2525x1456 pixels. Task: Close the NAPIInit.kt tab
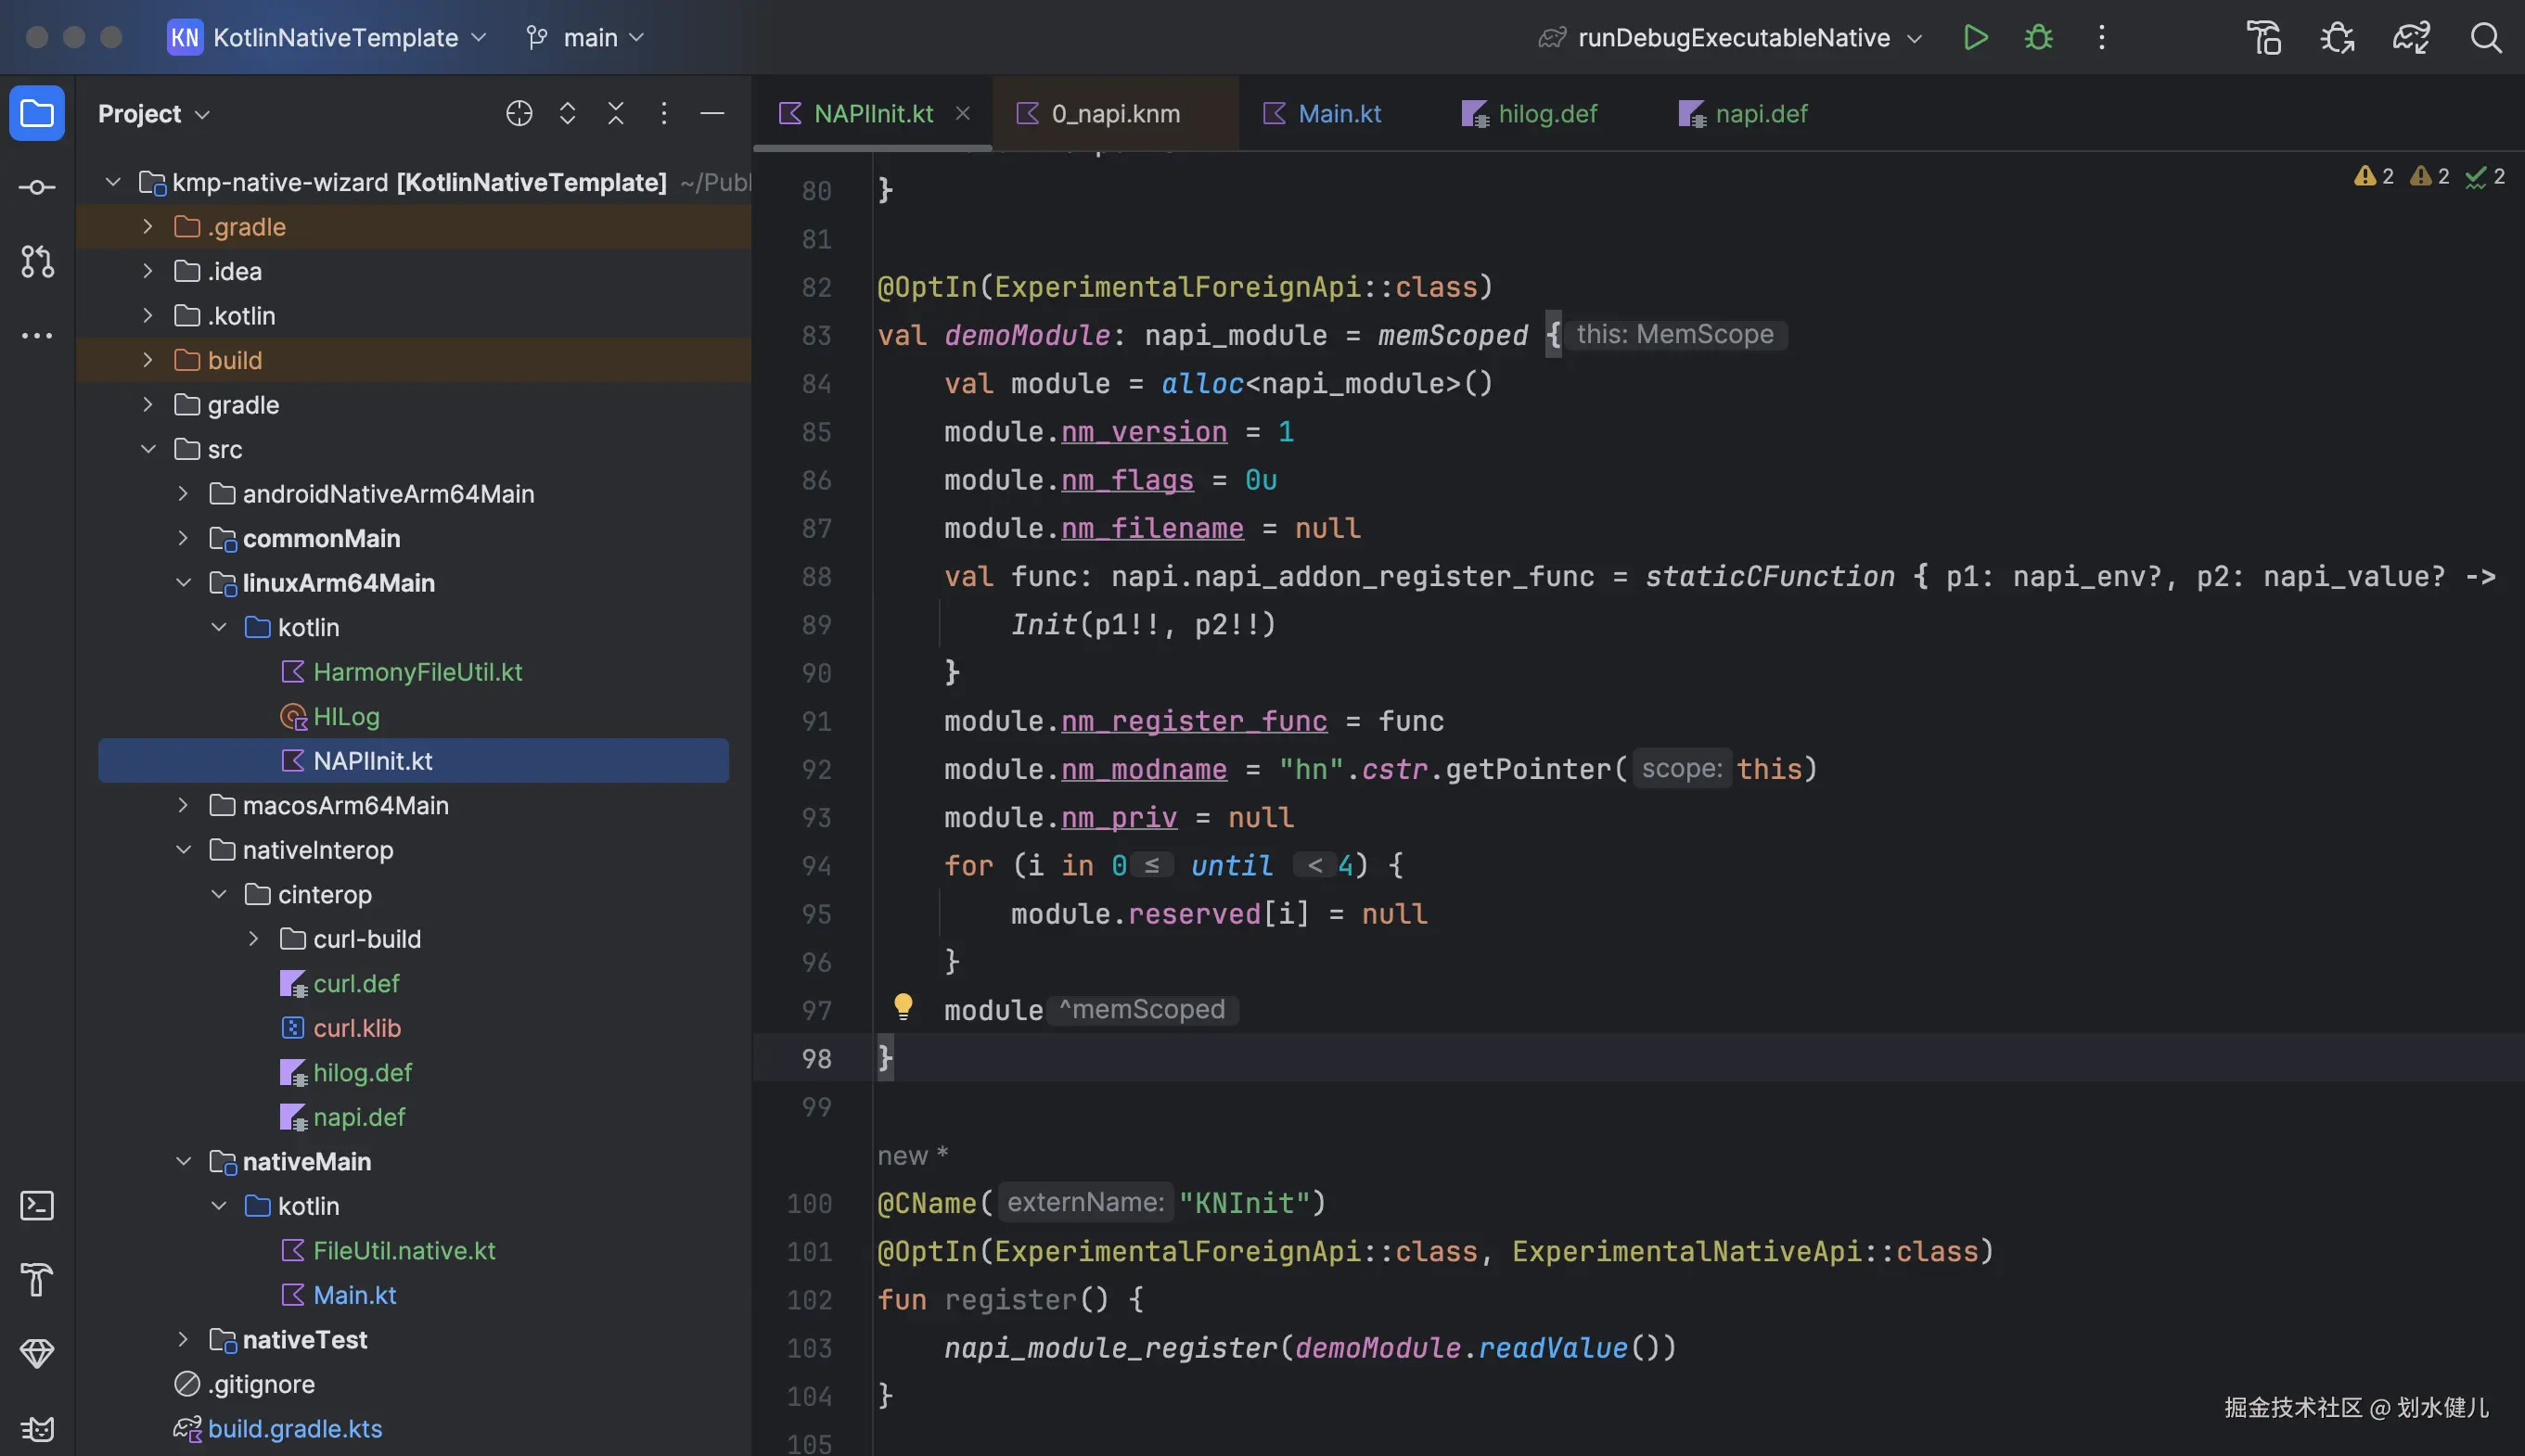click(963, 114)
